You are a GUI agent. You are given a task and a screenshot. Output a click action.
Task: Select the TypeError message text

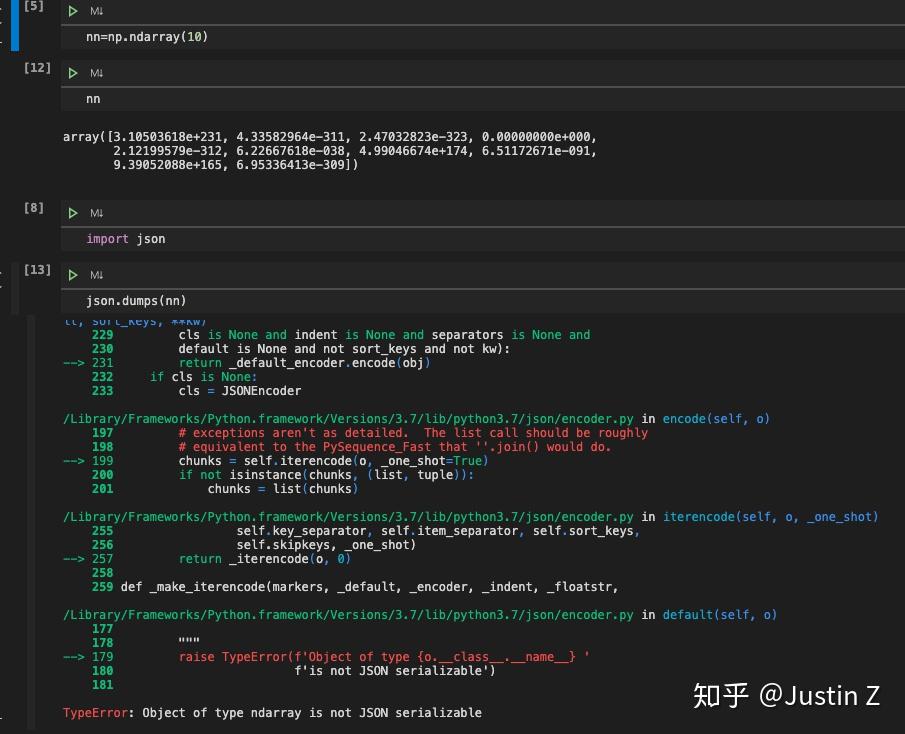click(270, 712)
